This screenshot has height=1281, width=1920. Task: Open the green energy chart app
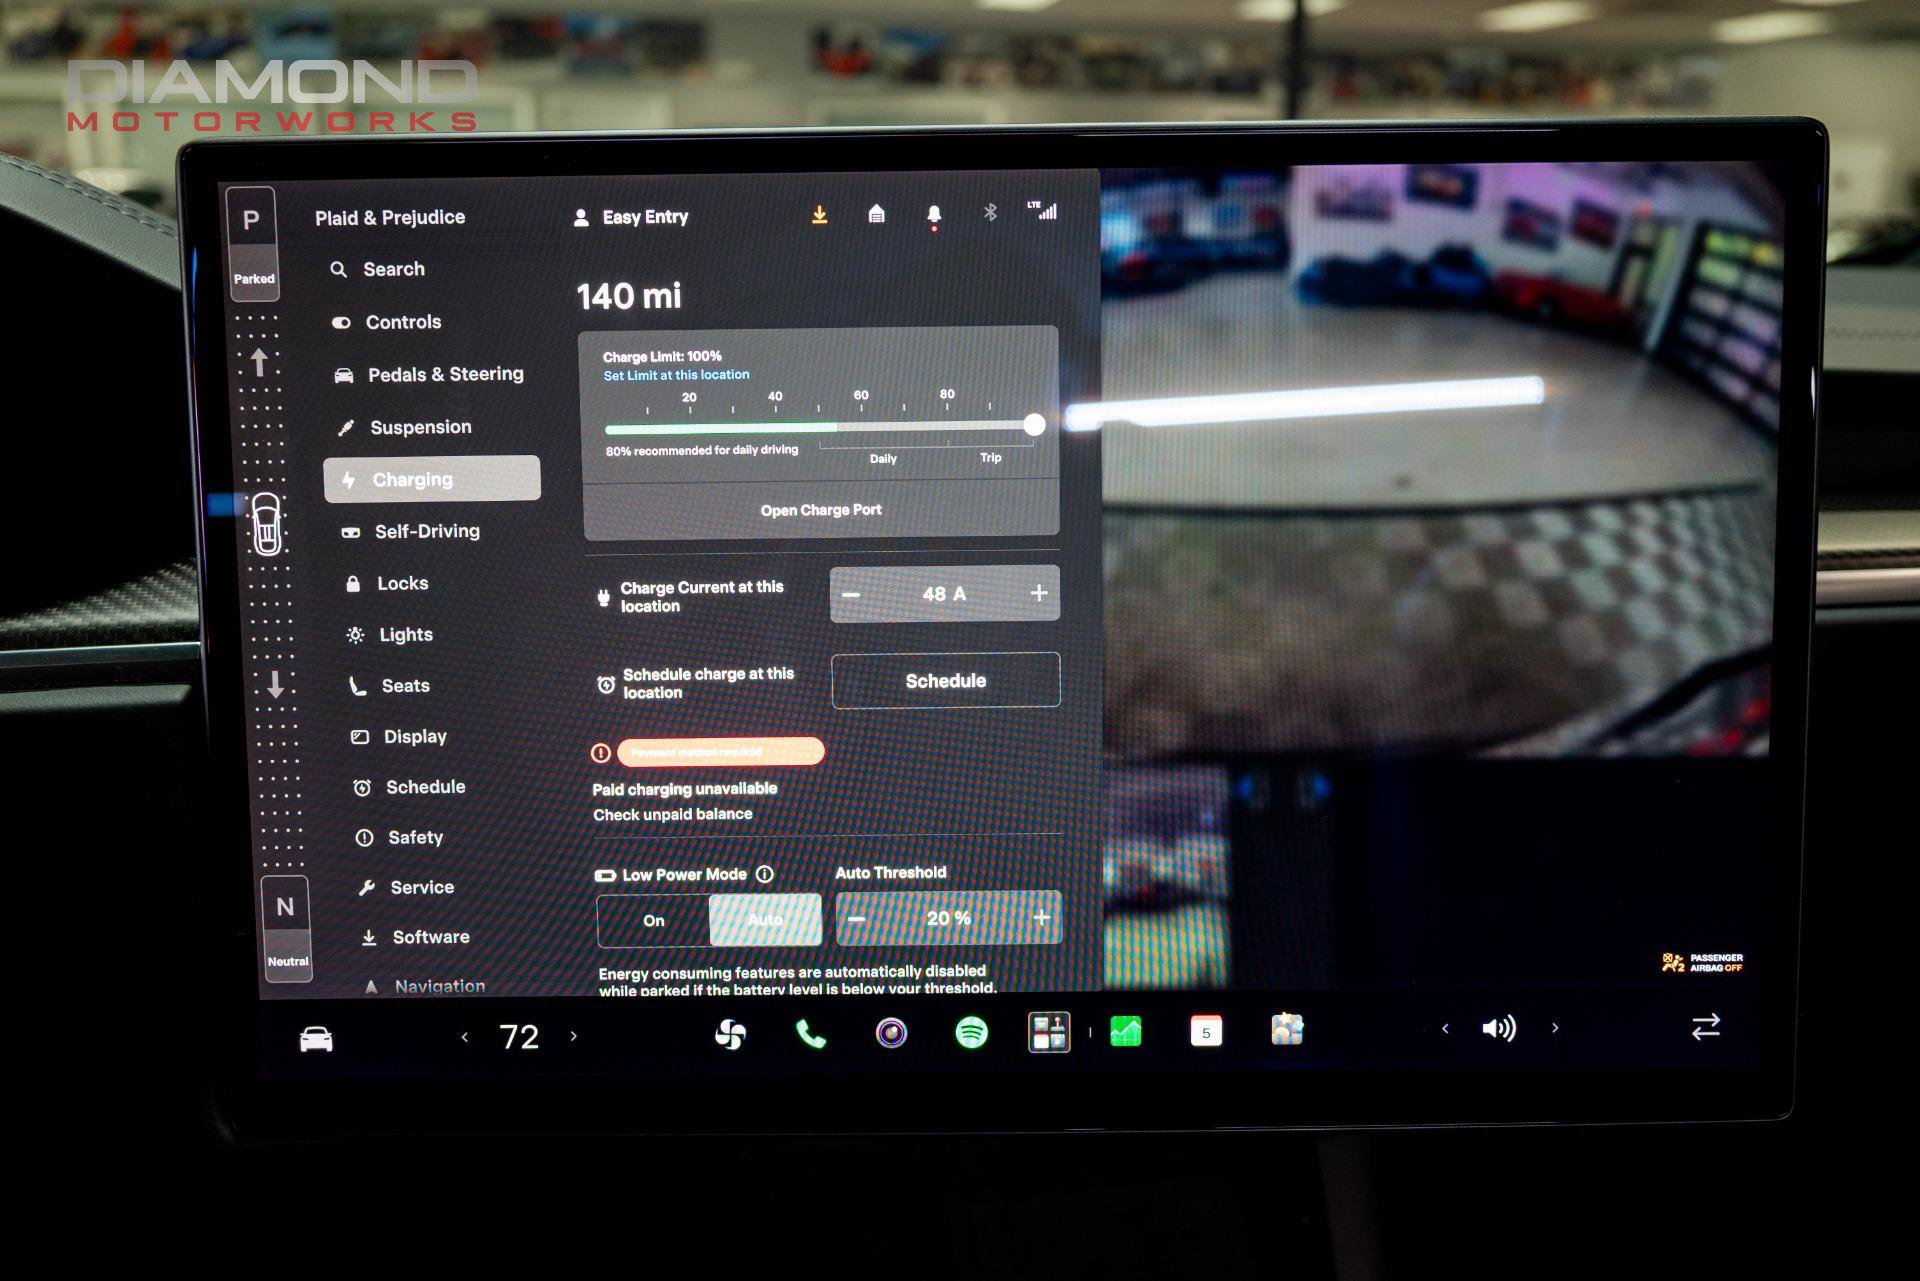coord(1126,1031)
